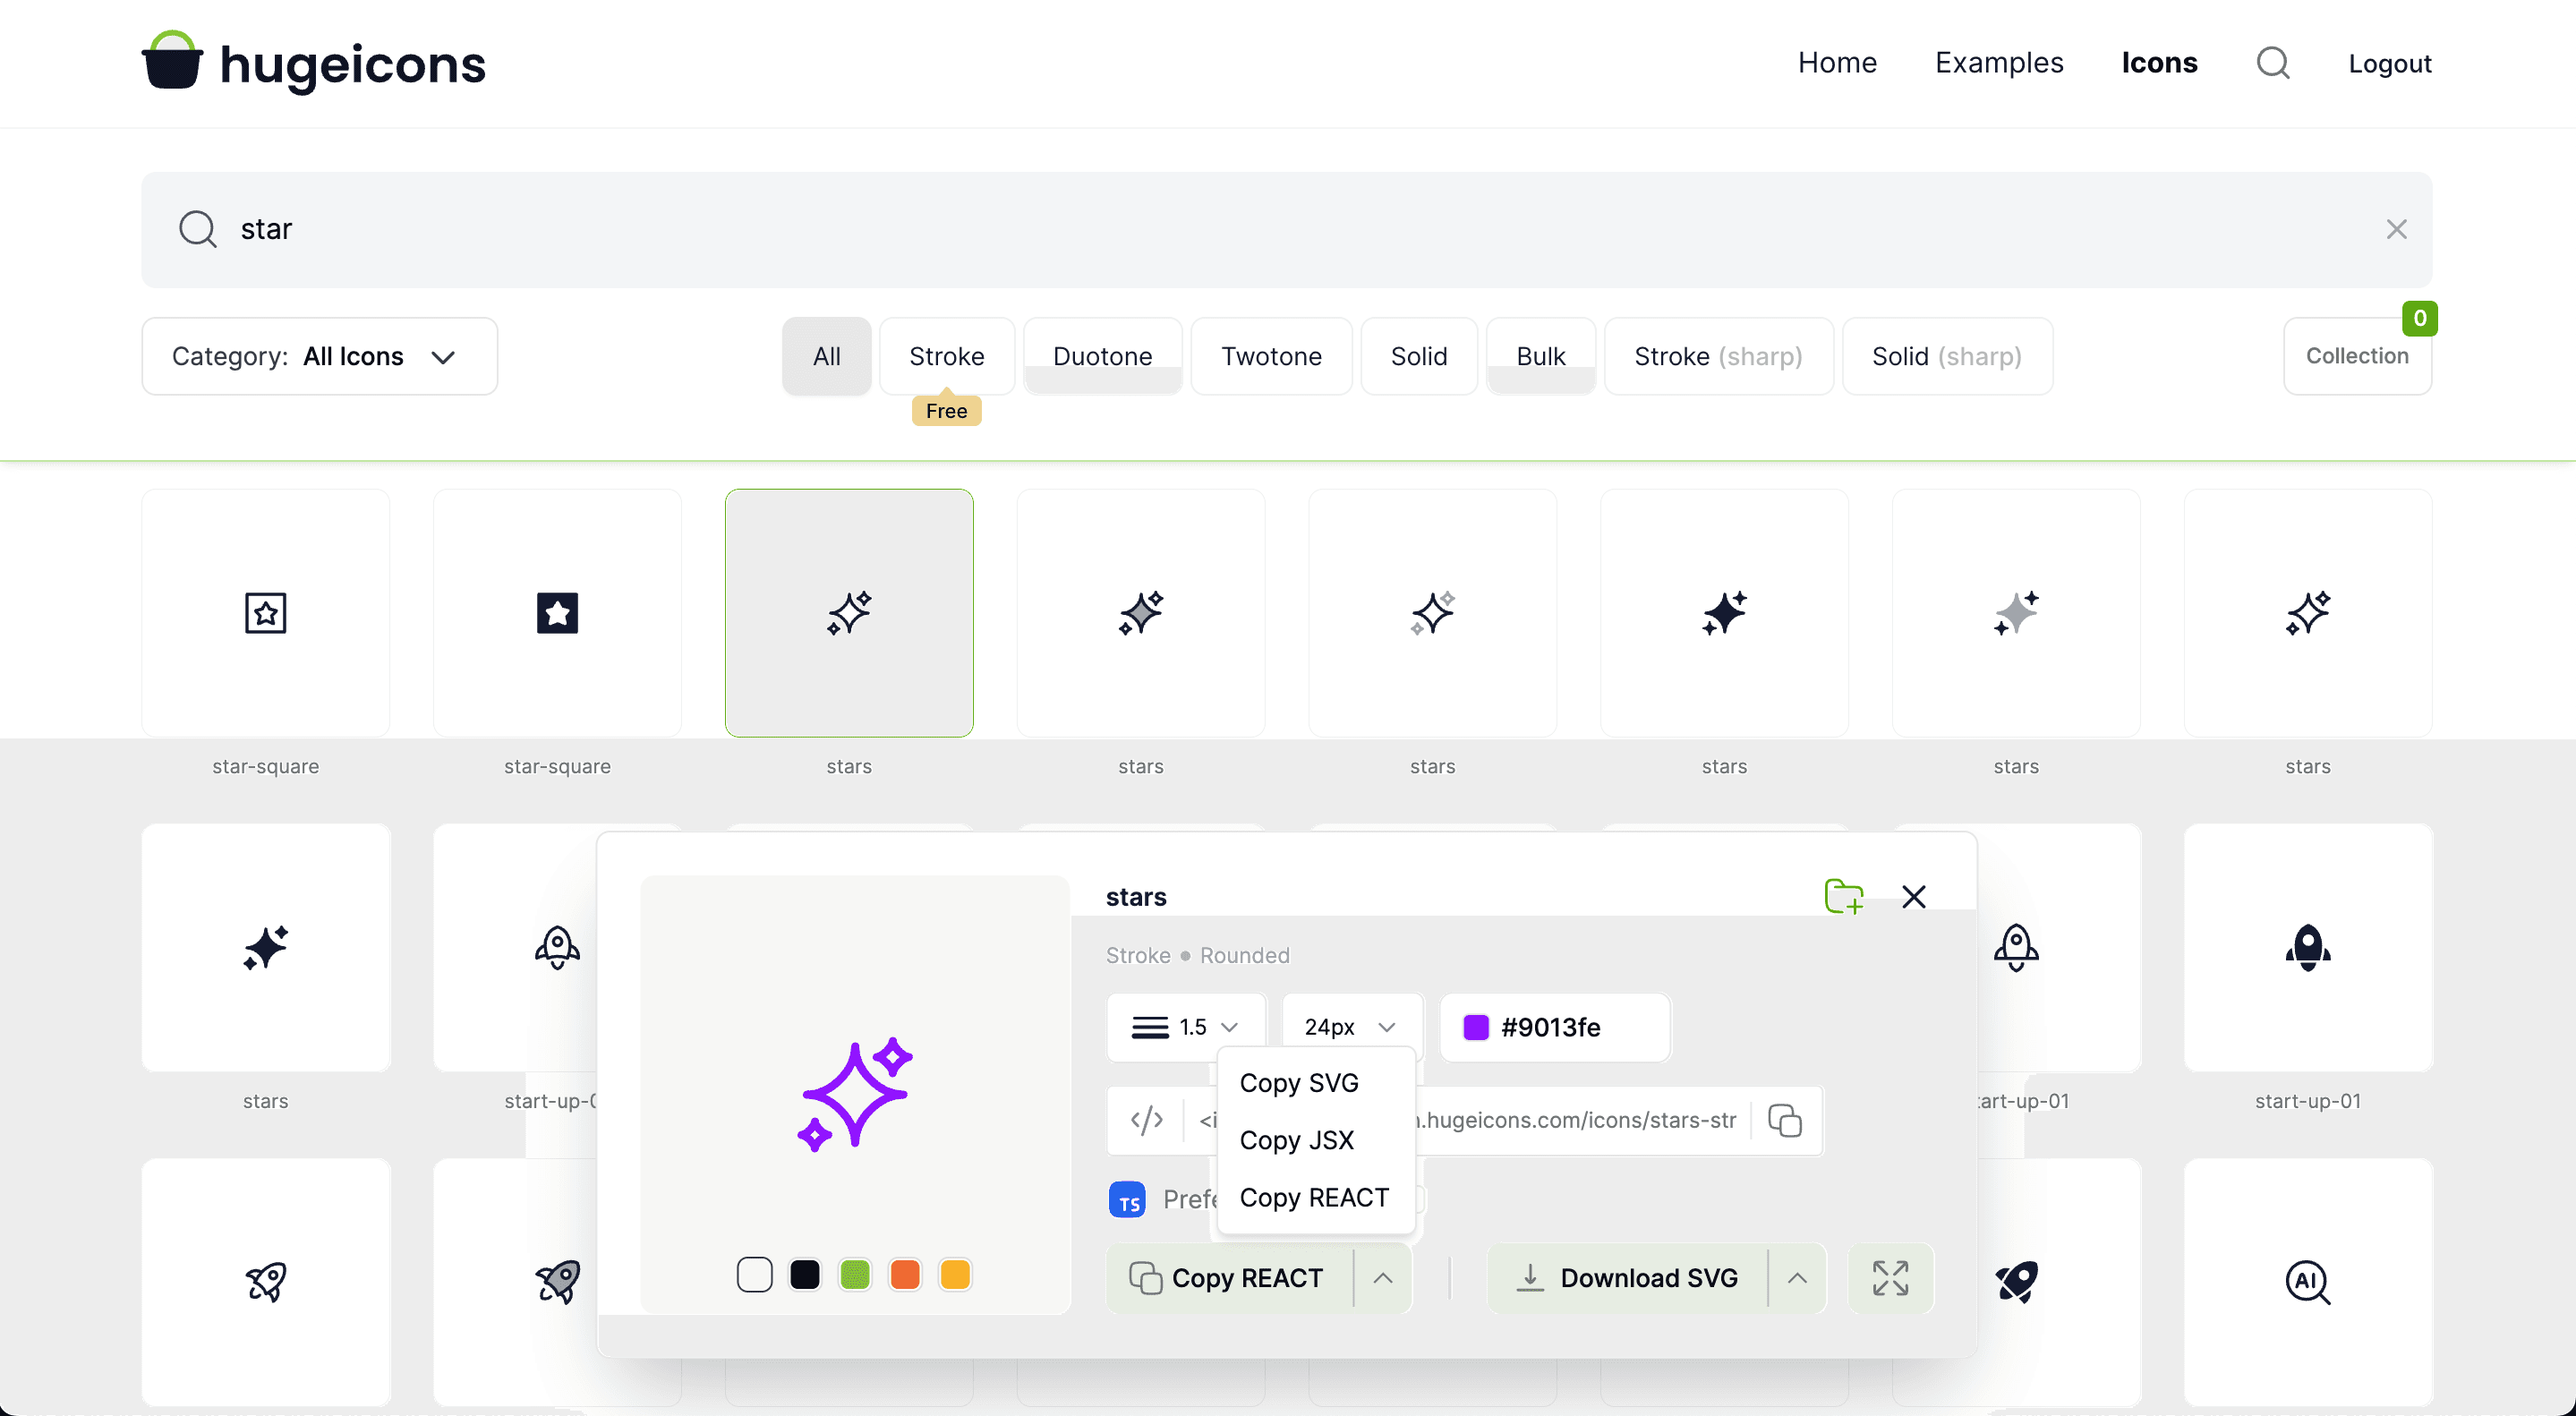Focus the search field containing star
The height and width of the screenshot is (1416, 2576).
(1285, 229)
